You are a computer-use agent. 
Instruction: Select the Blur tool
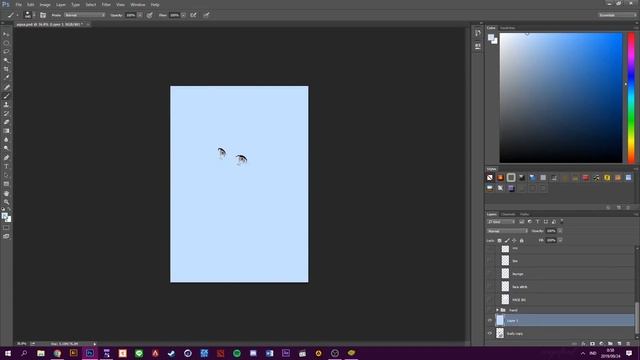point(6,140)
